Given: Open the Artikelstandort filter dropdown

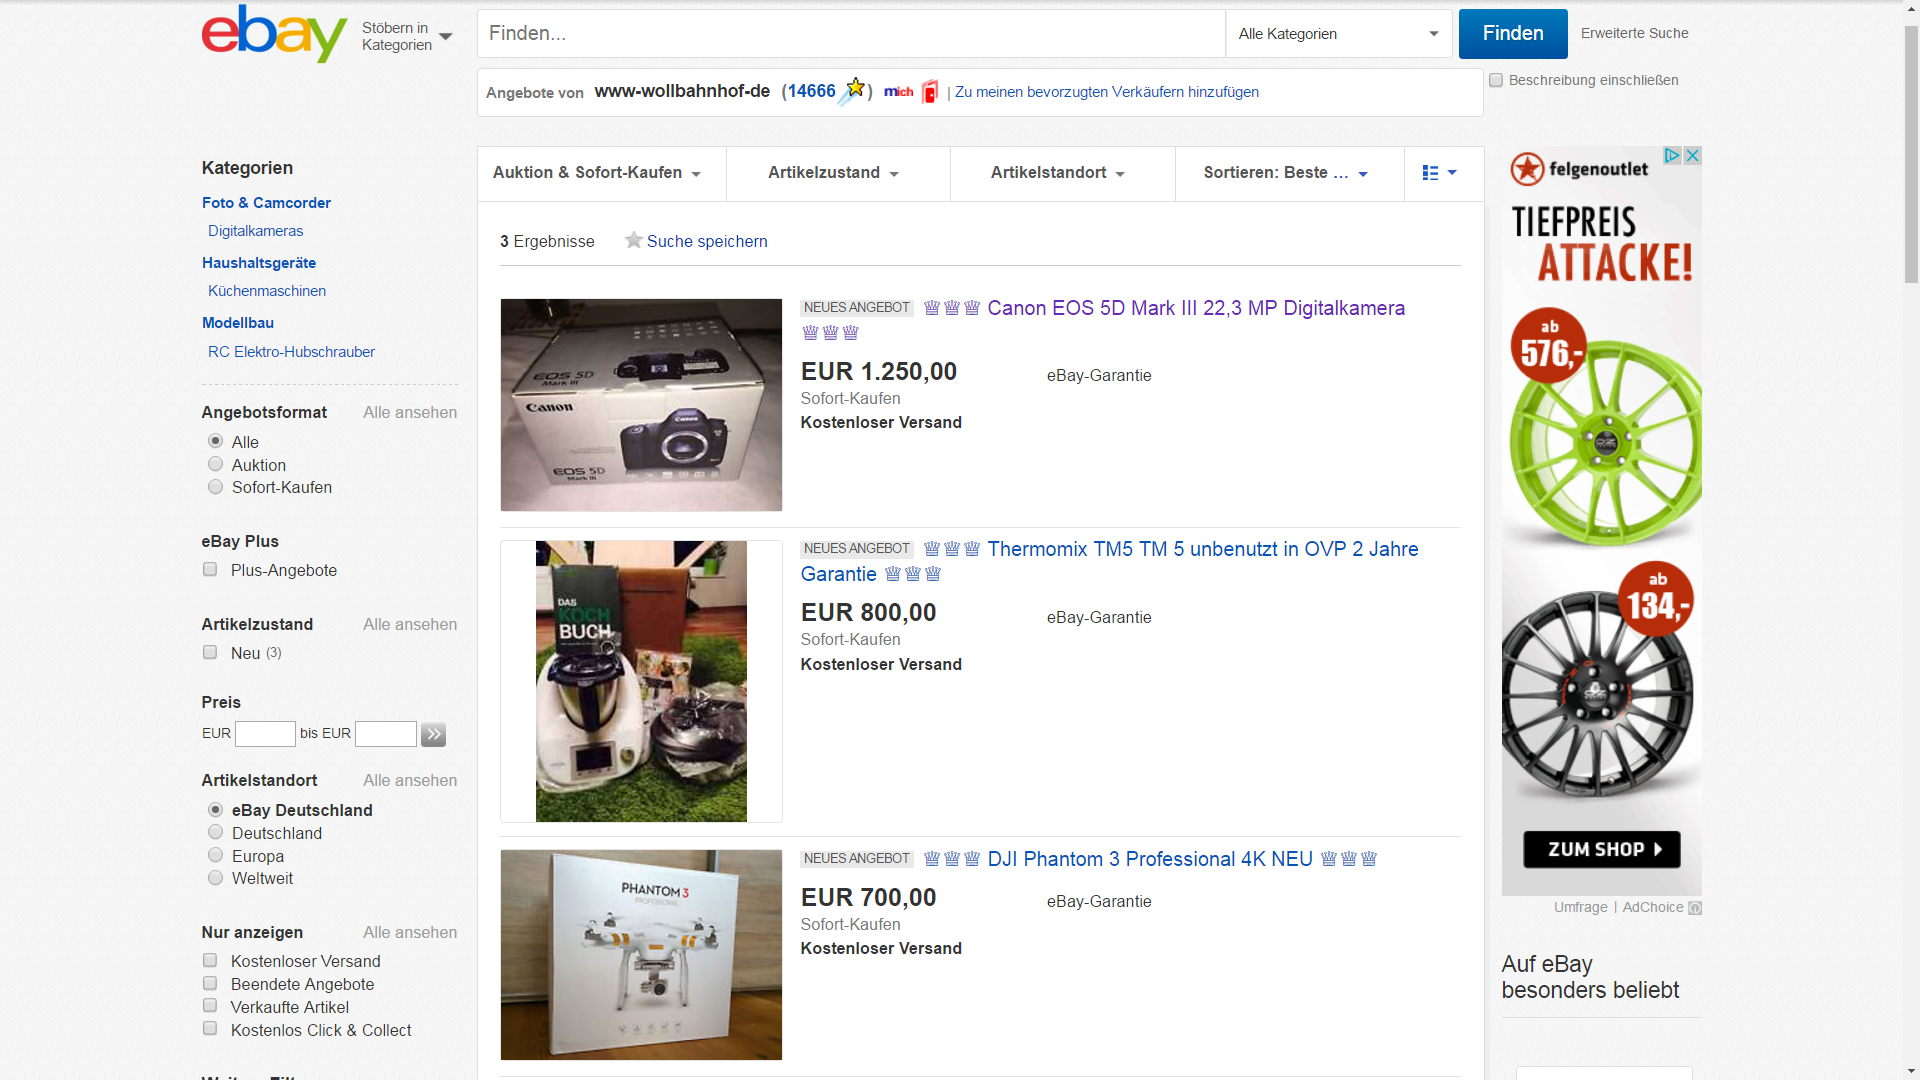Looking at the screenshot, I should [1058, 173].
